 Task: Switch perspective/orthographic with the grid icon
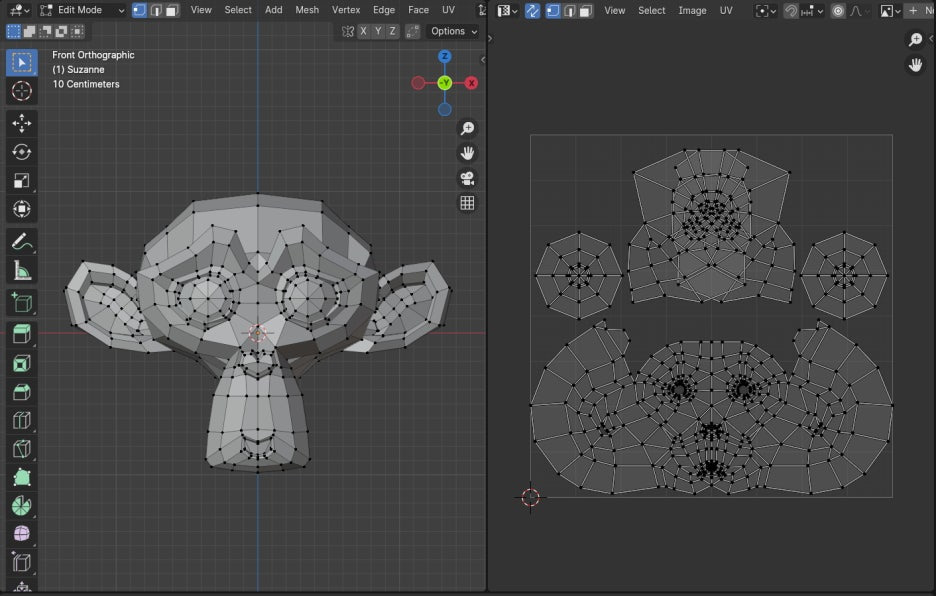(467, 203)
